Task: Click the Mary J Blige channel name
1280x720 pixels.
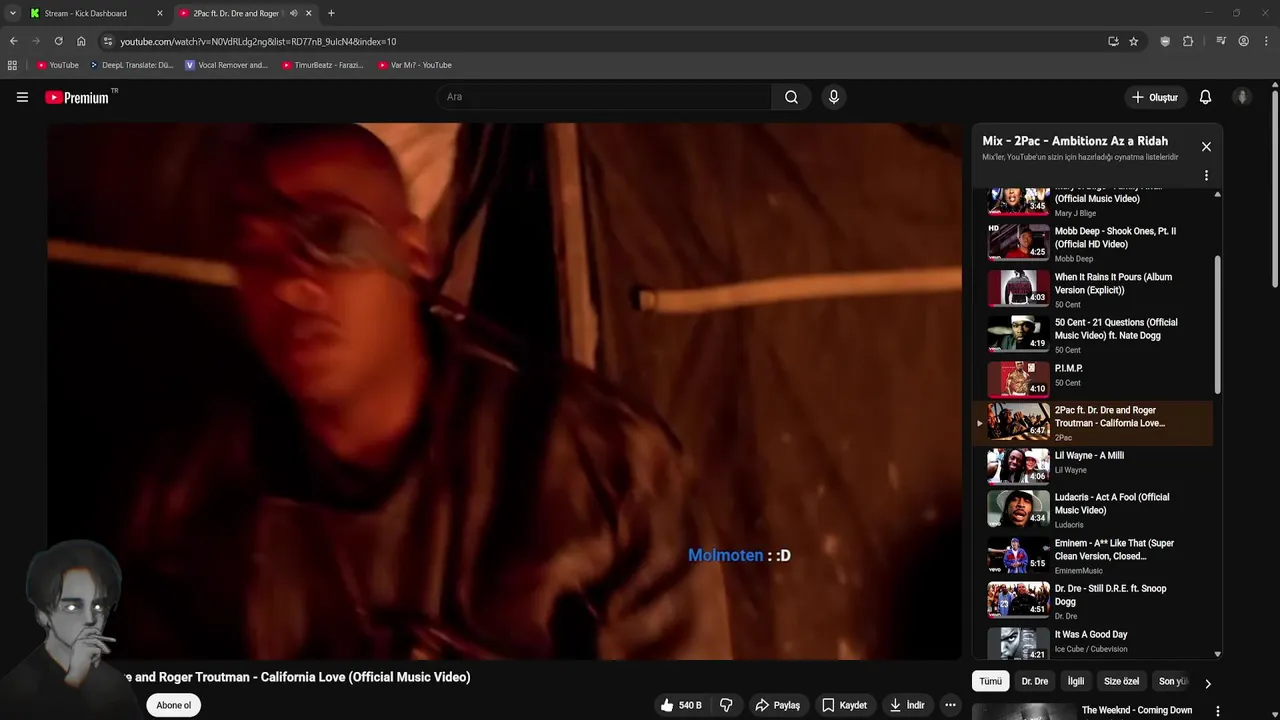Action: click(1075, 213)
